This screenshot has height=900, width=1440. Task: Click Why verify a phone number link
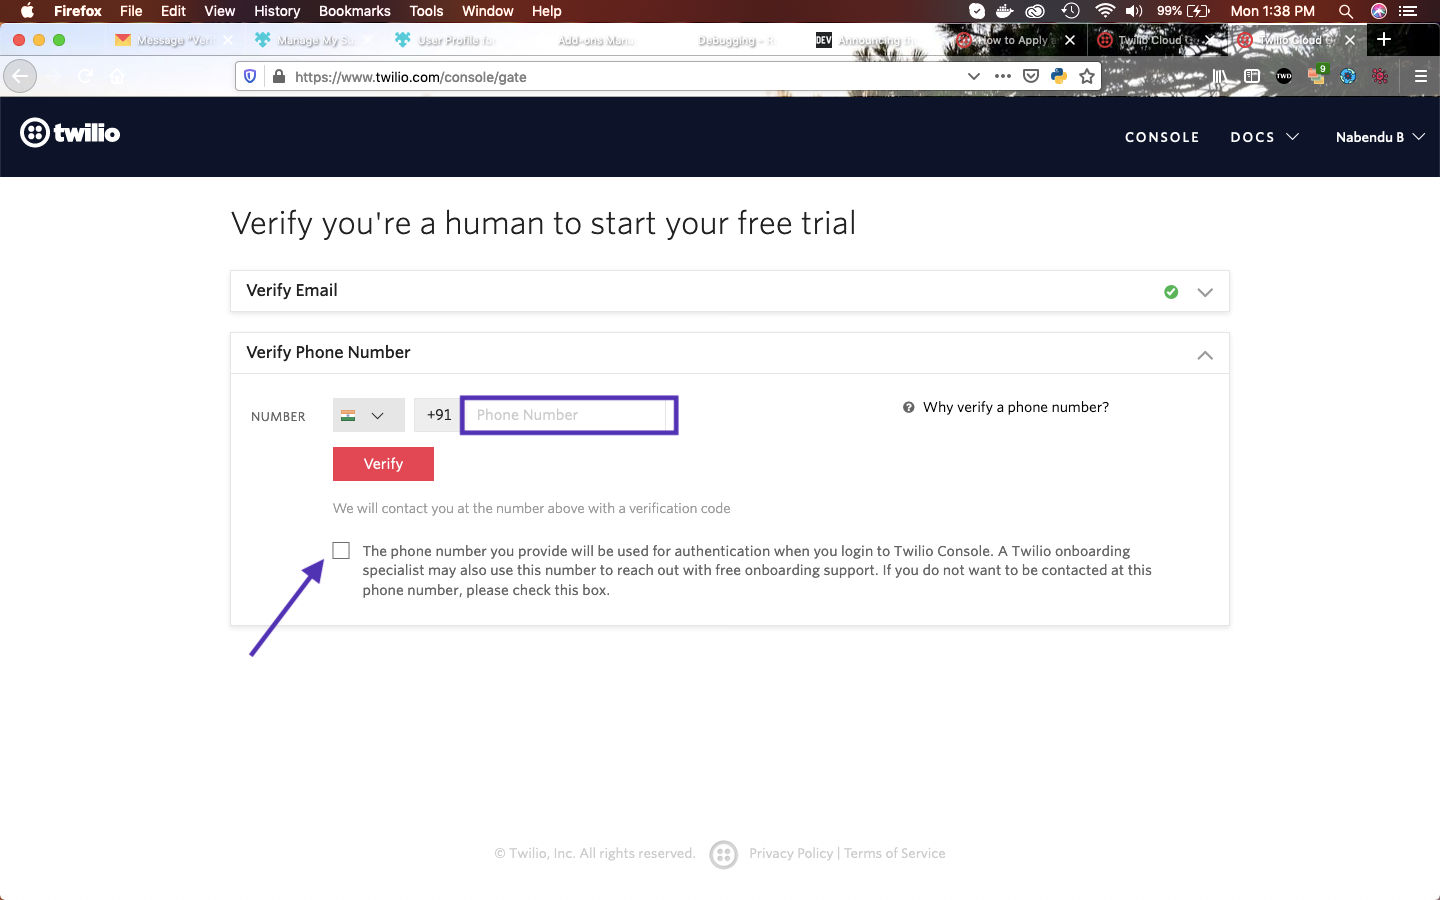pyautogui.click(x=1016, y=407)
